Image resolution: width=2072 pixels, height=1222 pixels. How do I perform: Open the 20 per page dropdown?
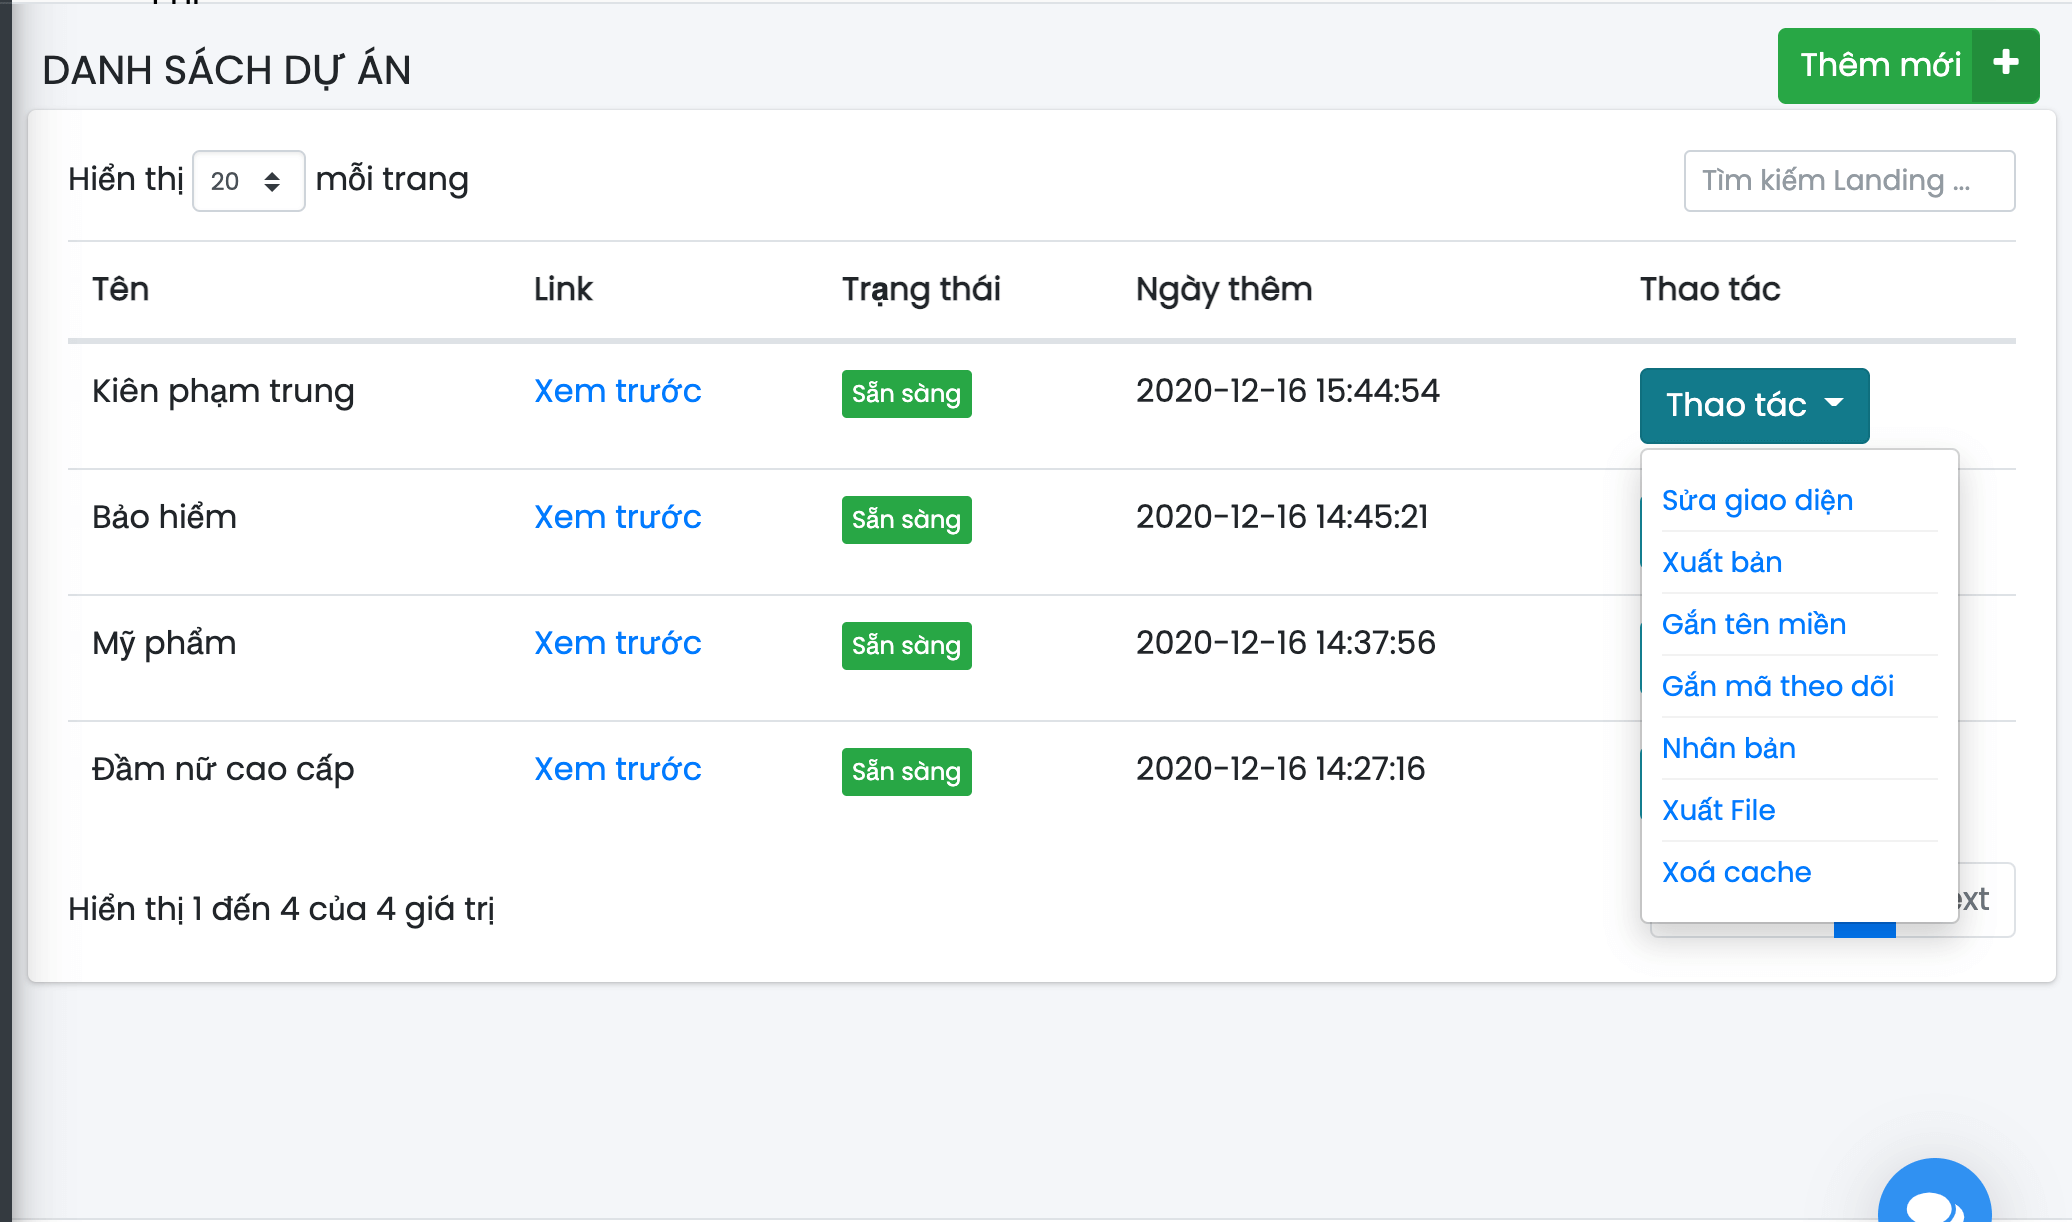pyautogui.click(x=248, y=181)
